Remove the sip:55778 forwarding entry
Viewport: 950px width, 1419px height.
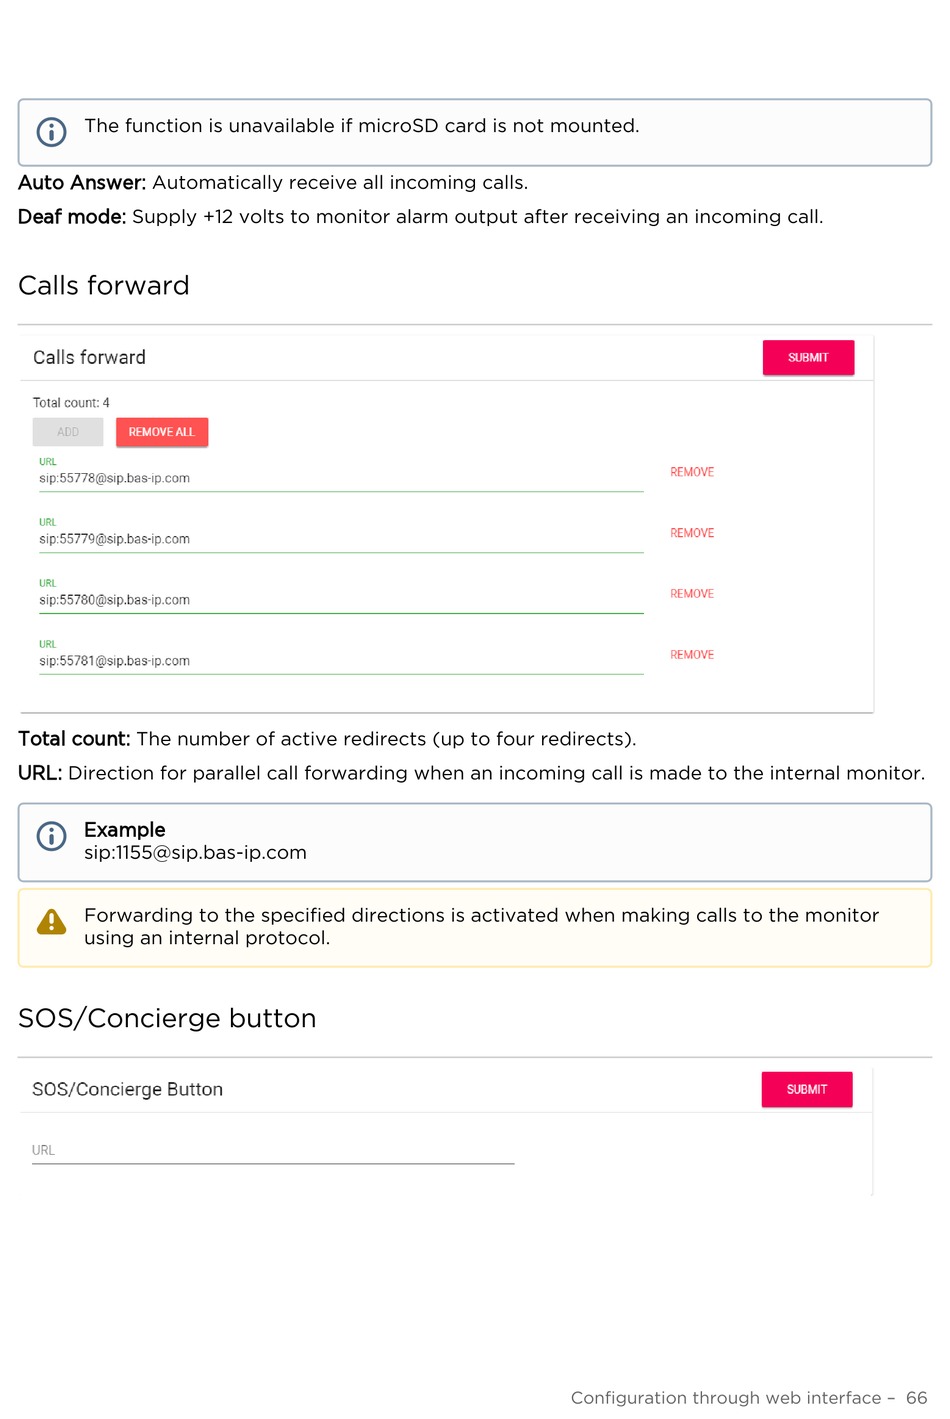click(692, 472)
